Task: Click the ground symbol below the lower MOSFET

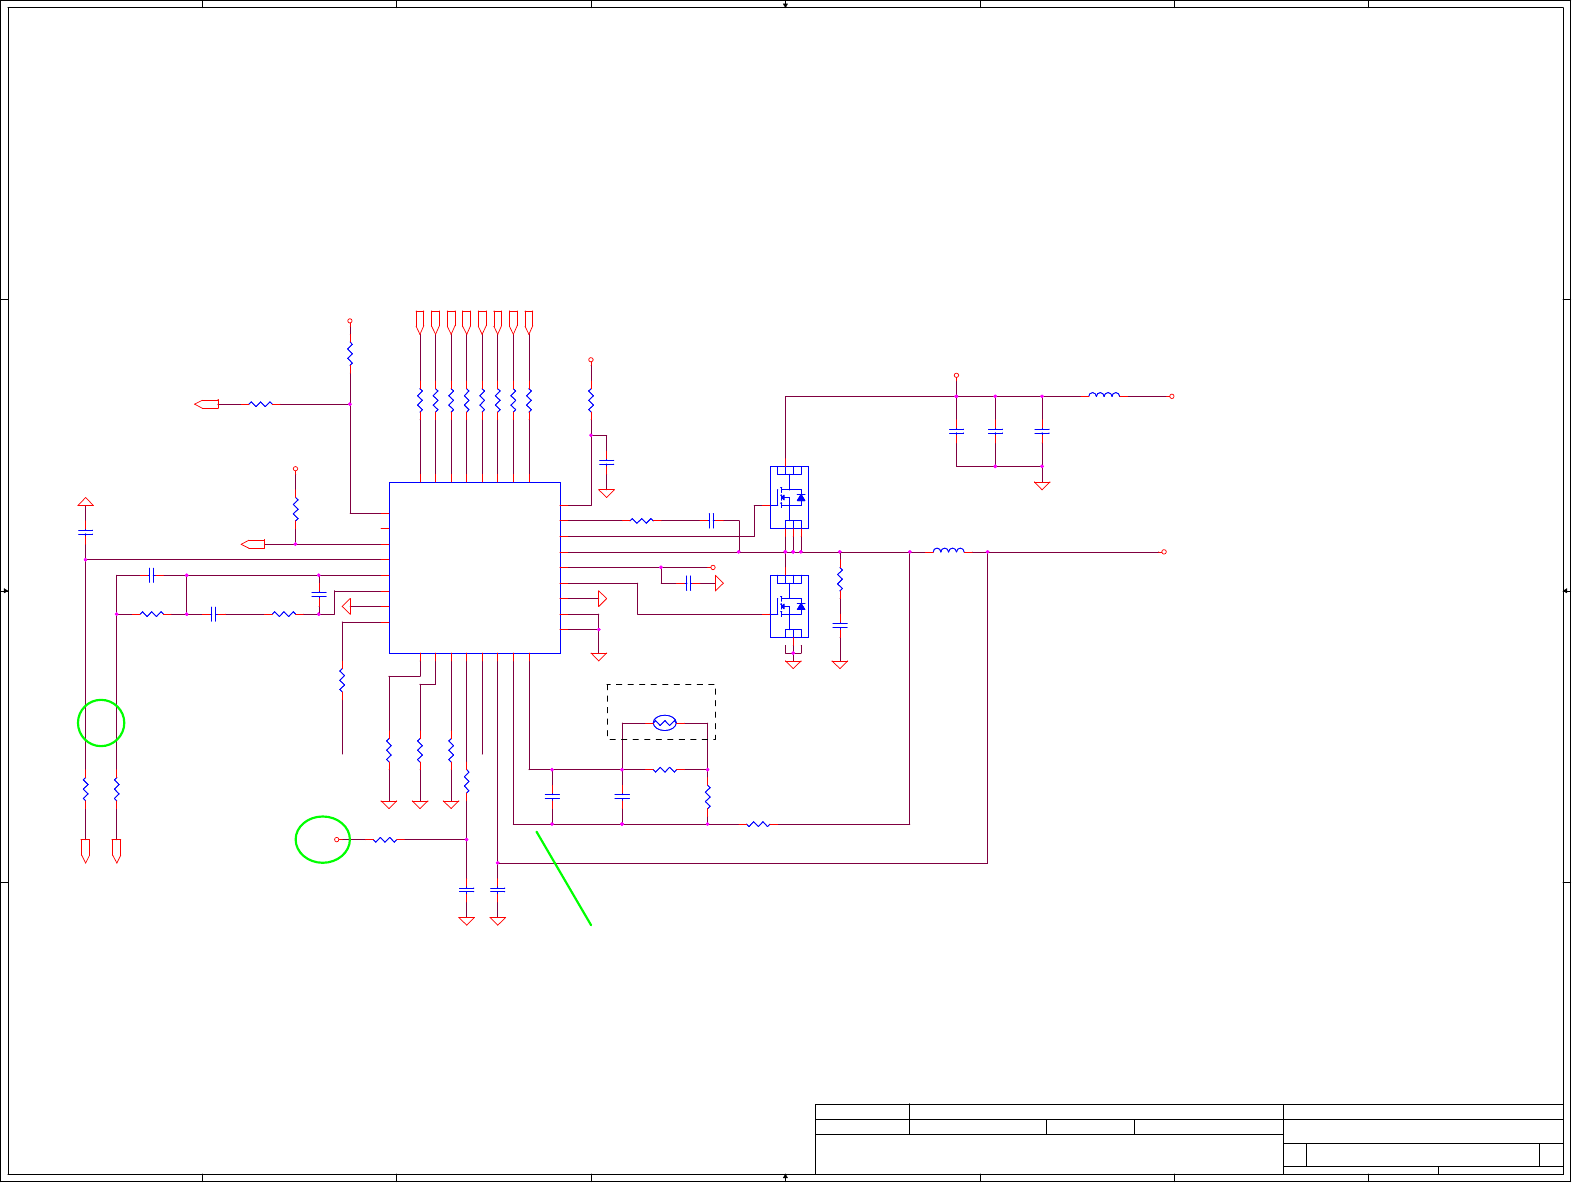Action: tap(793, 664)
